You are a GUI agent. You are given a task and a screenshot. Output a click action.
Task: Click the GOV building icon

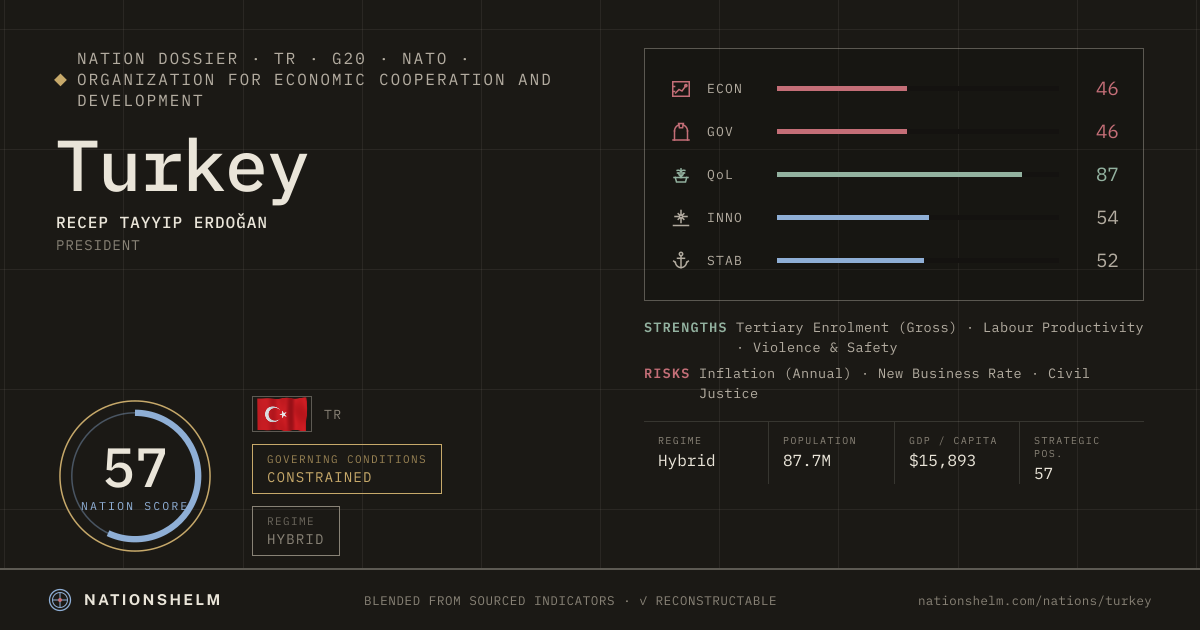point(681,132)
